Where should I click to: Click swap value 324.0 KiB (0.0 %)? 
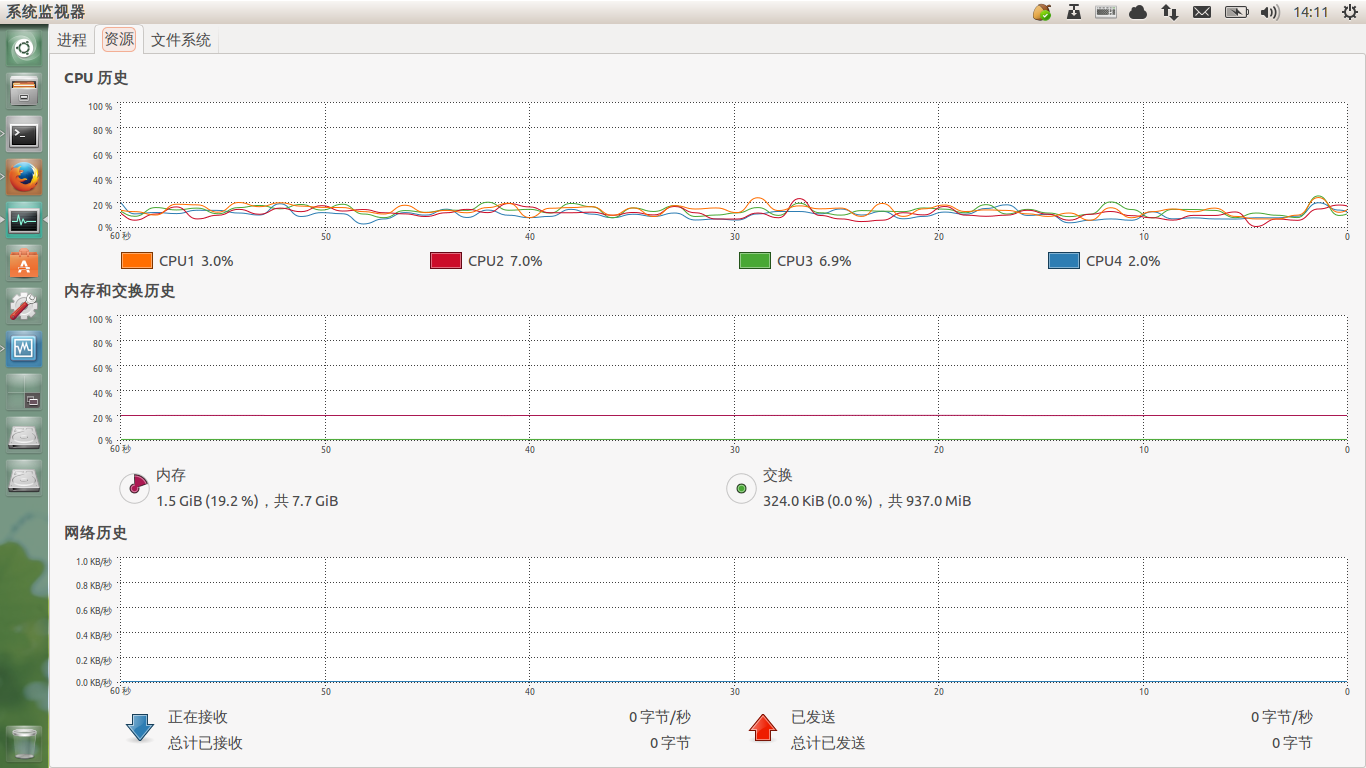(817, 501)
